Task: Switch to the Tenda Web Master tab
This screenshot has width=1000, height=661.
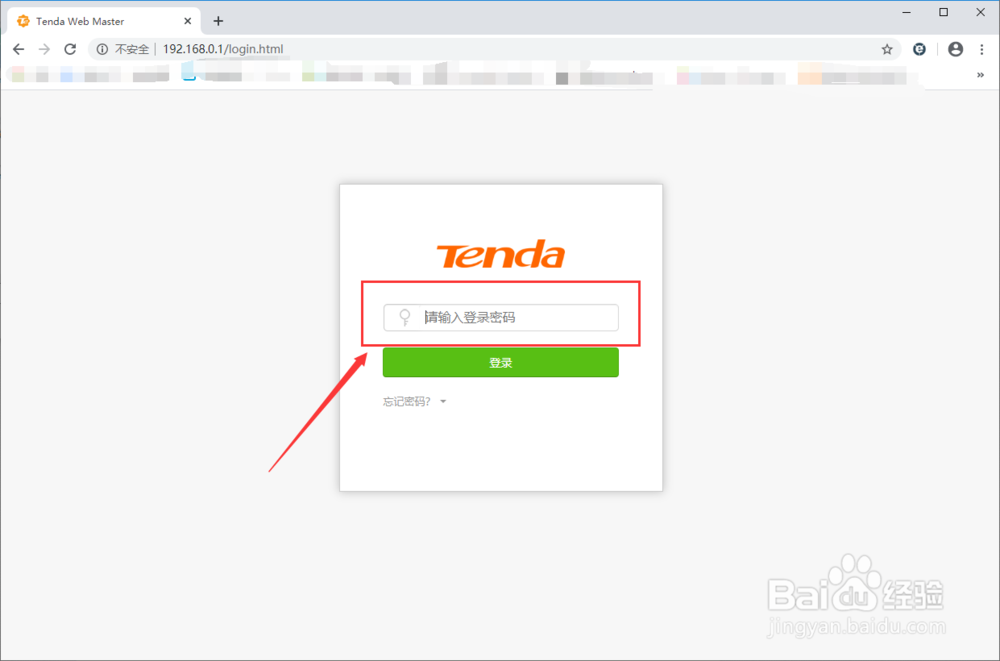Action: 104,21
